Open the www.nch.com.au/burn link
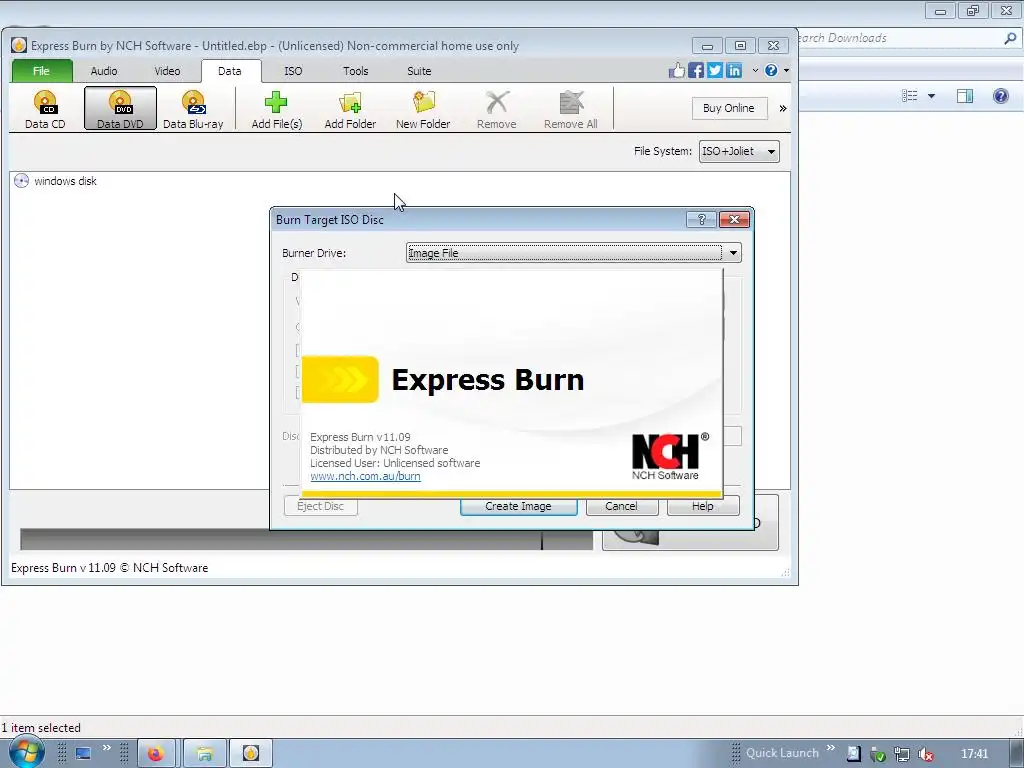Screen dimensions: 1024x768 pos(365,476)
